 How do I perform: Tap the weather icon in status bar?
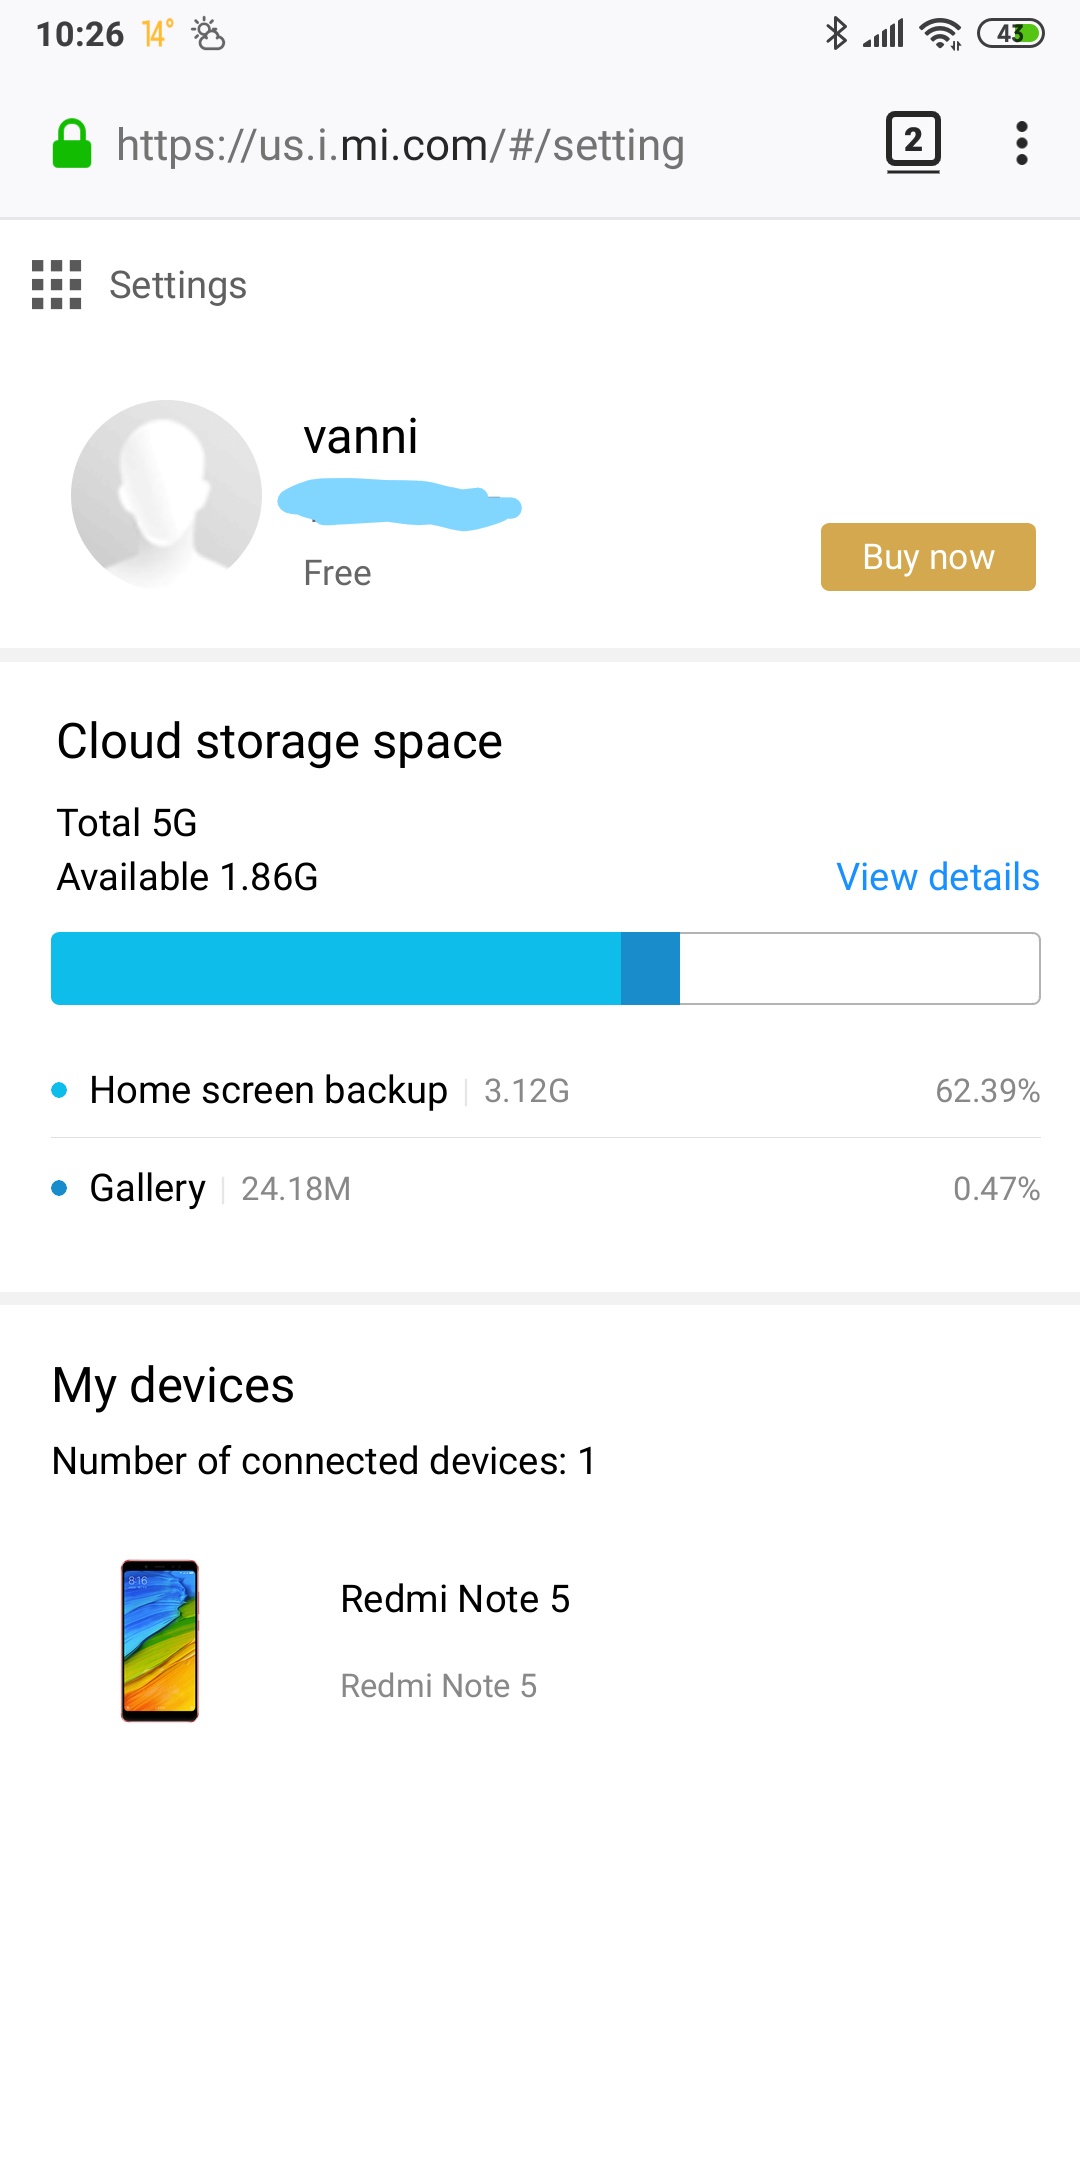(208, 34)
